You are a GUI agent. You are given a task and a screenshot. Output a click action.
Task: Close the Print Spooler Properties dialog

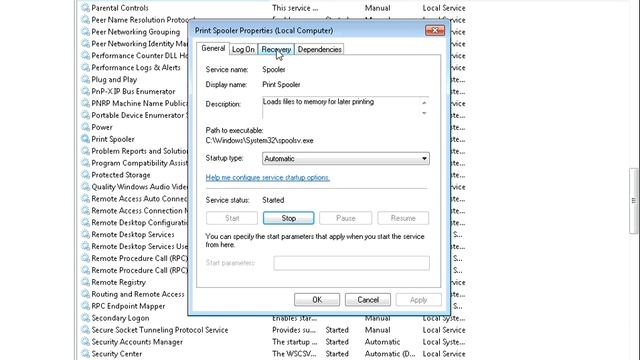[x=435, y=31]
